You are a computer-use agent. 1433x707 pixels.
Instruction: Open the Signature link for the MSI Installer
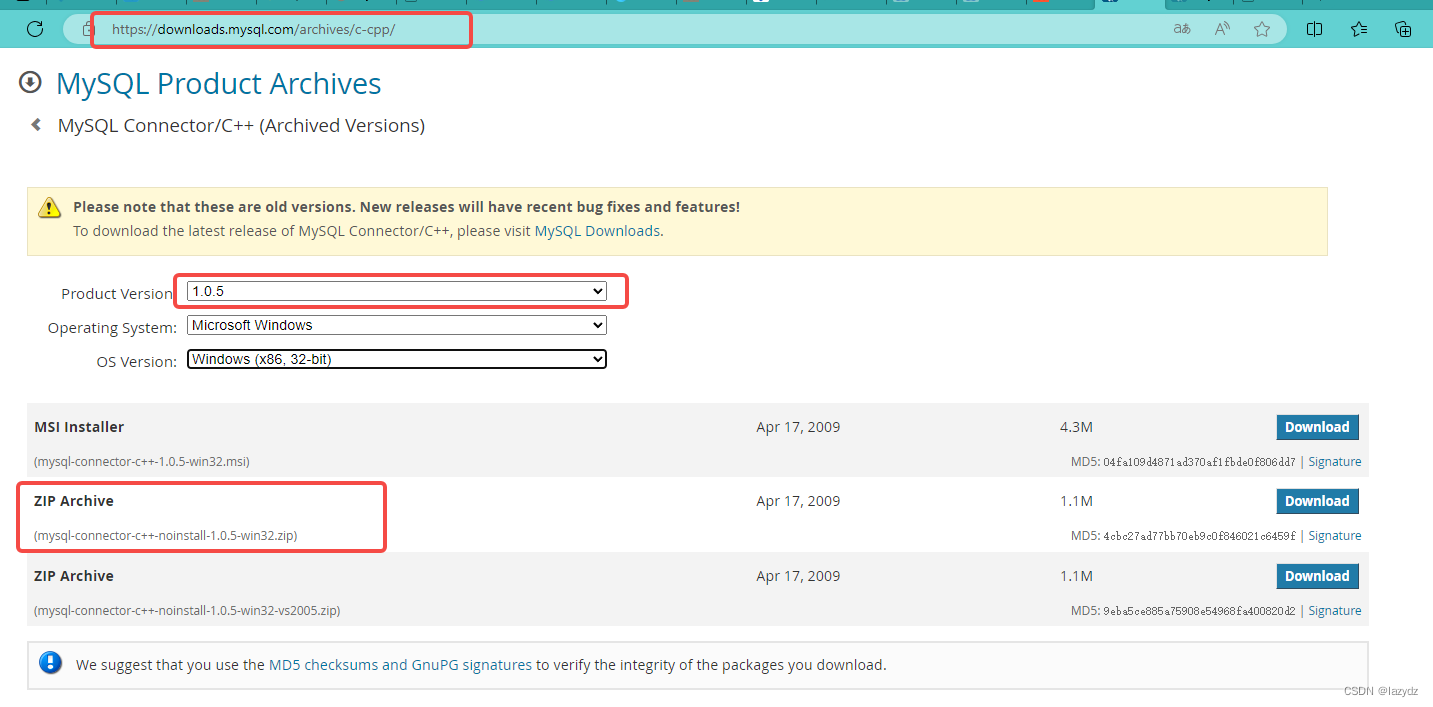point(1334,461)
